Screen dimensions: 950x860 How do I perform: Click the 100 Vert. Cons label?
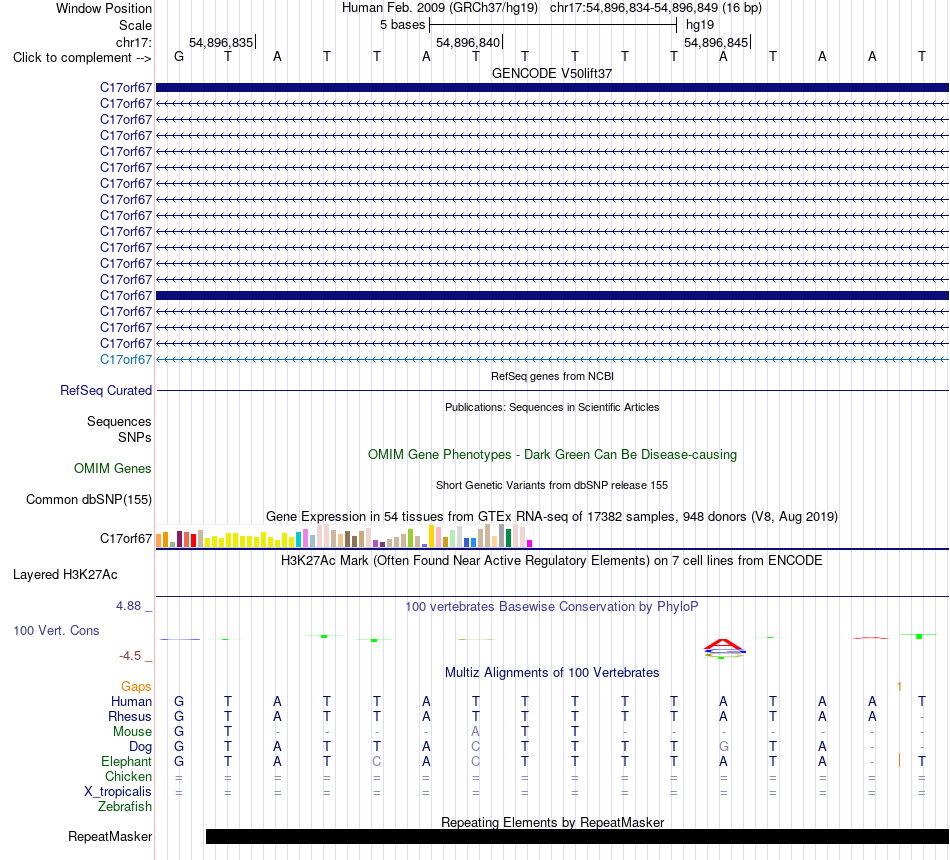point(56,630)
